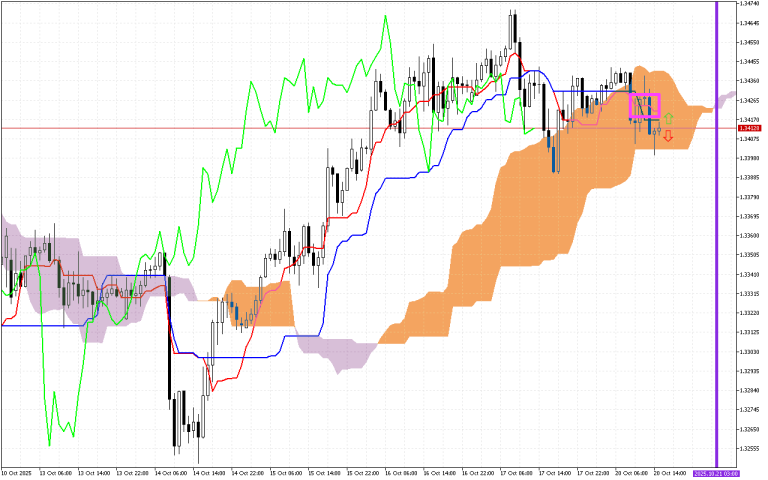
Task: Click price level 1.32650 on the scale
Action: [x=750, y=430]
